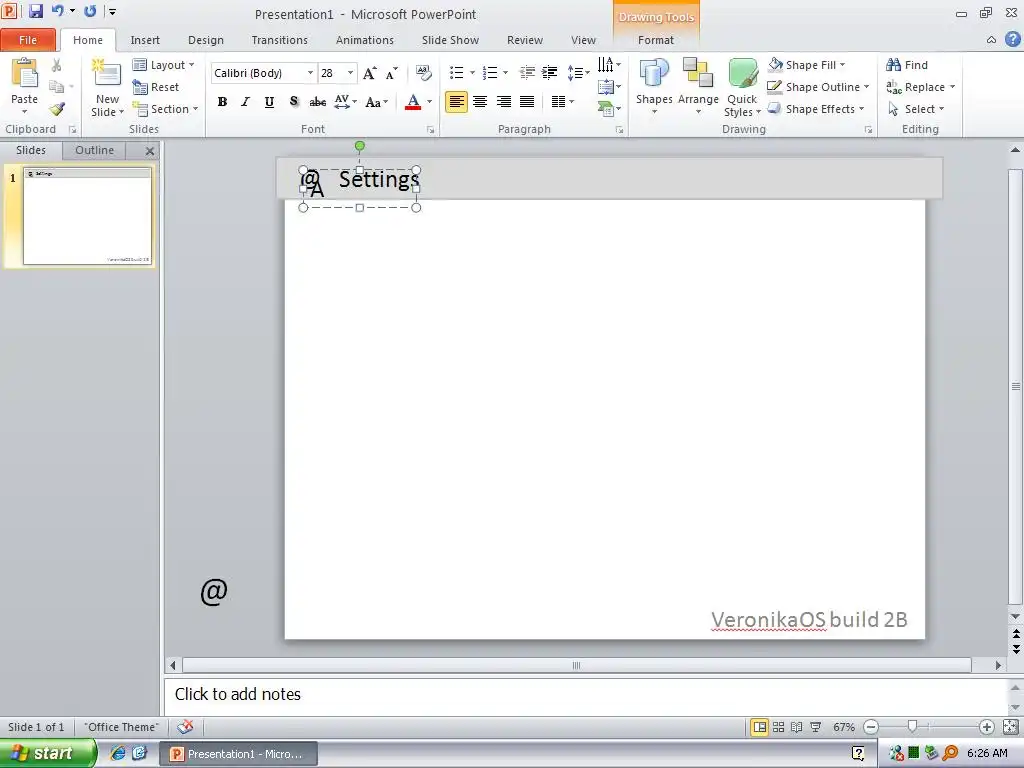Switch to Reading View in status bar

pyautogui.click(x=797, y=727)
